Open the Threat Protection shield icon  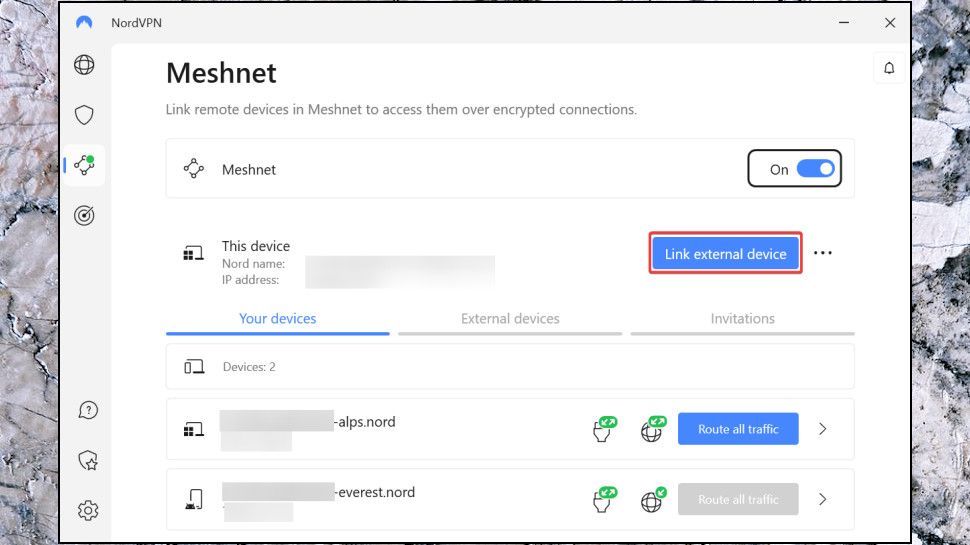click(x=85, y=115)
